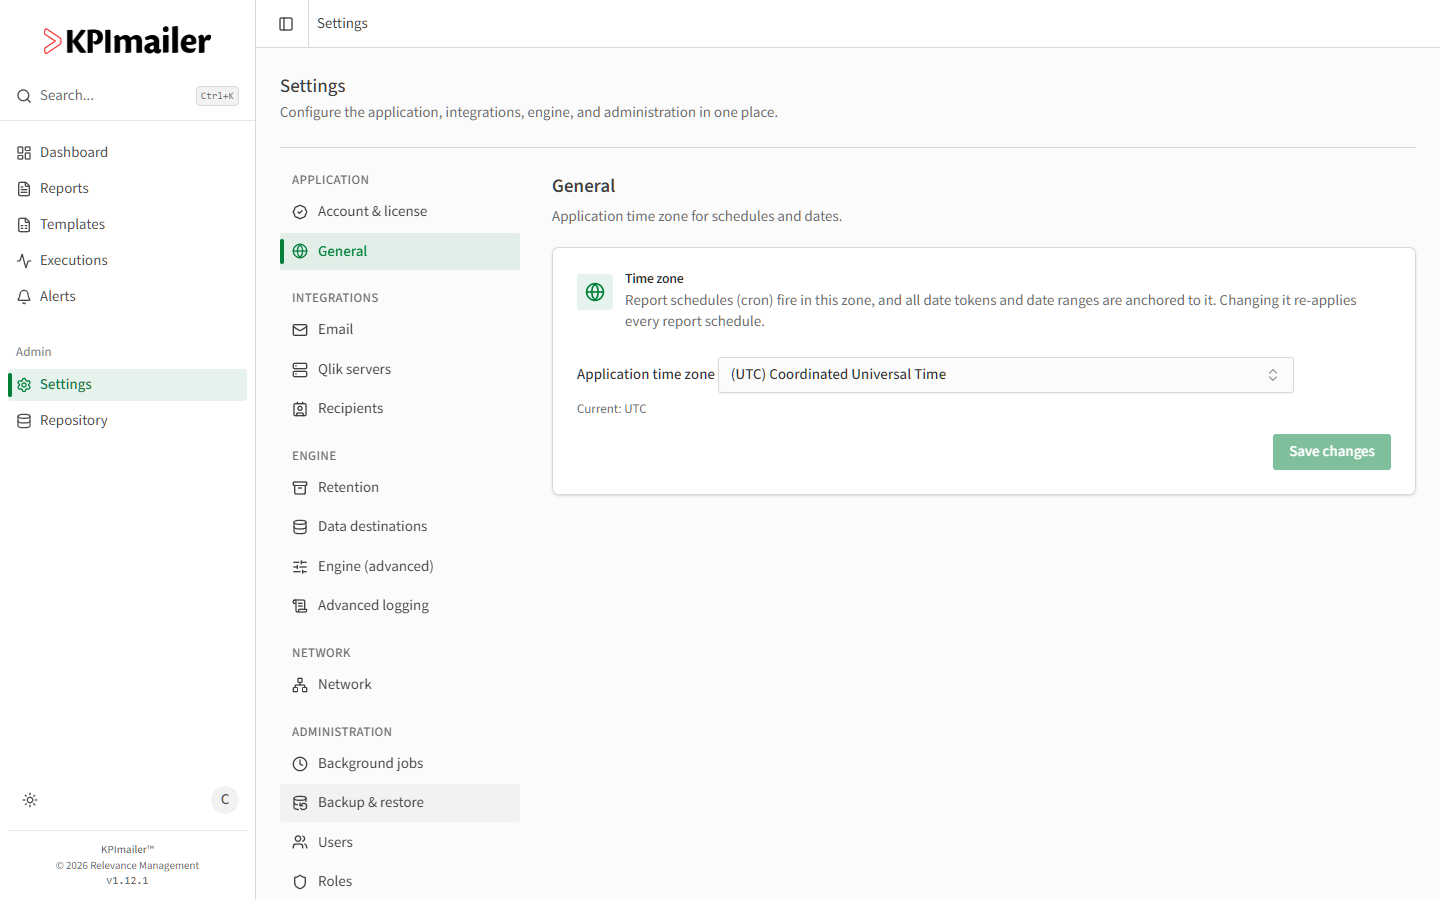This screenshot has width=1440, height=900.
Task: Open the Templates page
Action: (127, 225)
